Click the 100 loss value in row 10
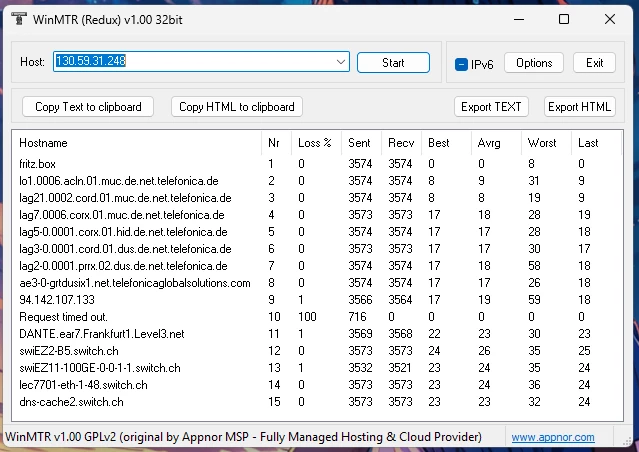This screenshot has width=639, height=452. point(307,317)
